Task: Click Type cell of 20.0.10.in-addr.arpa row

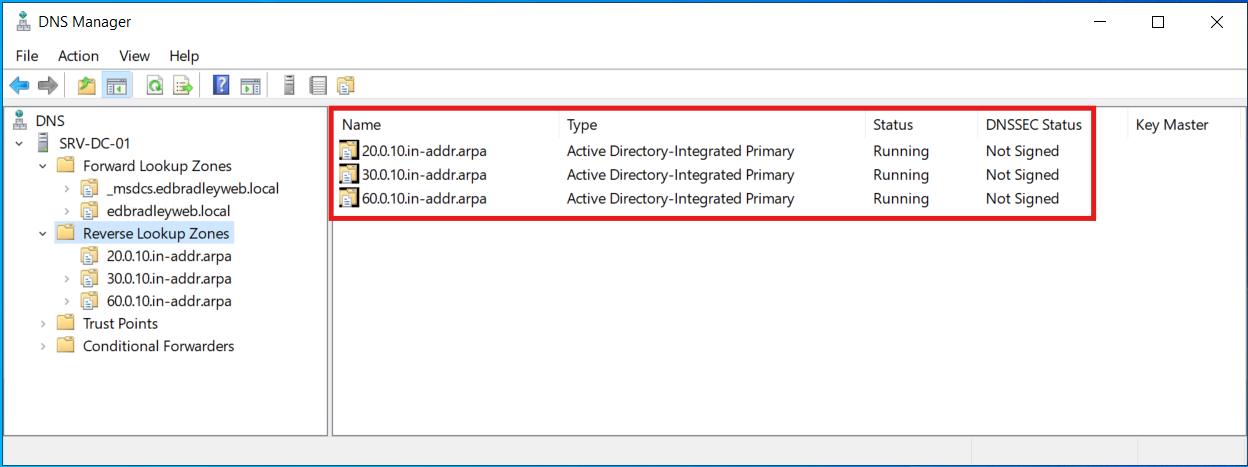Action: tap(680, 152)
